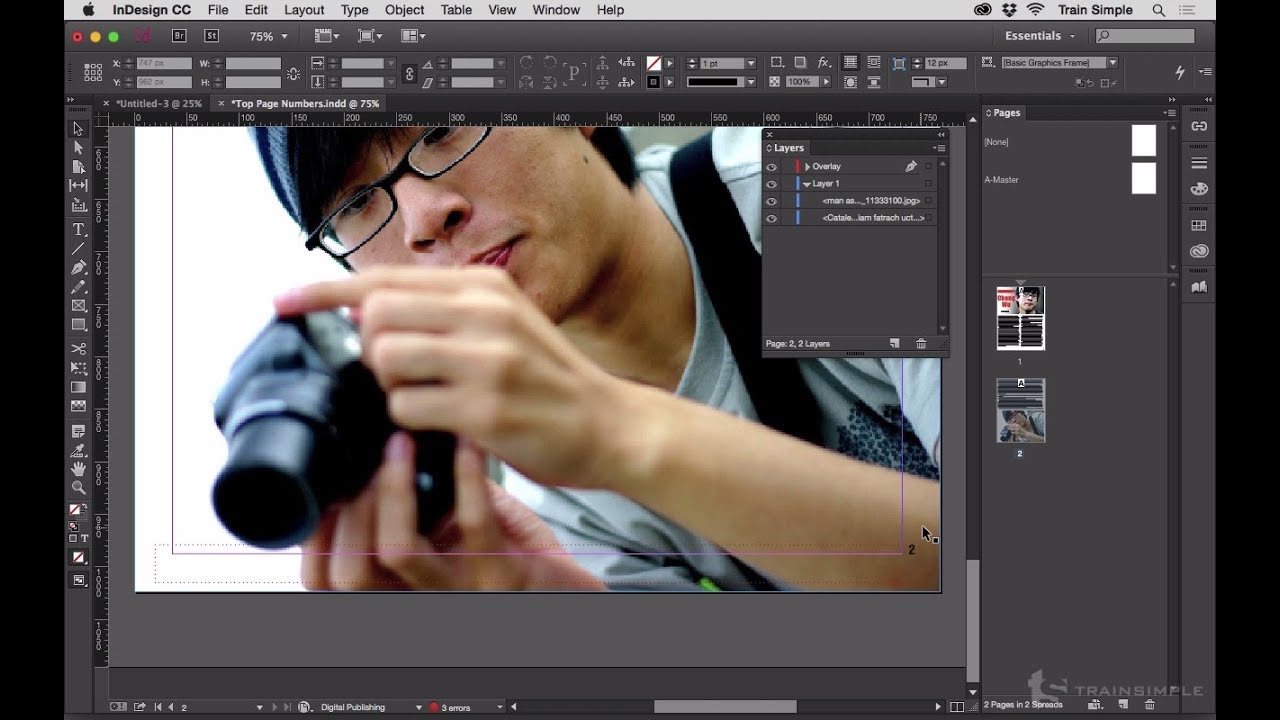This screenshot has width=1280, height=720.
Task: Click selection square of man jpg item
Action: click(929, 201)
